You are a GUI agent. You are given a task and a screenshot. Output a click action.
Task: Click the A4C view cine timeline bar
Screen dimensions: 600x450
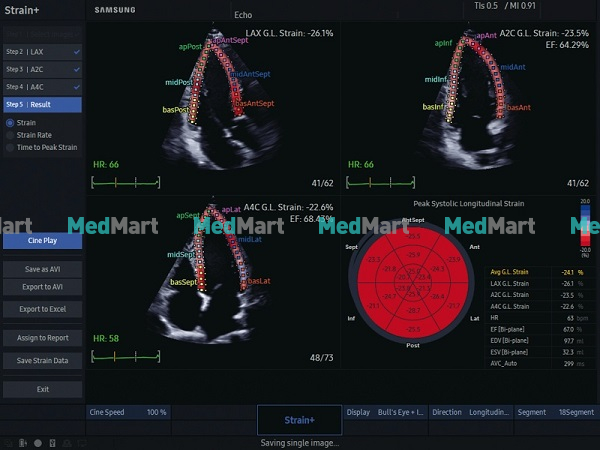click(126, 357)
